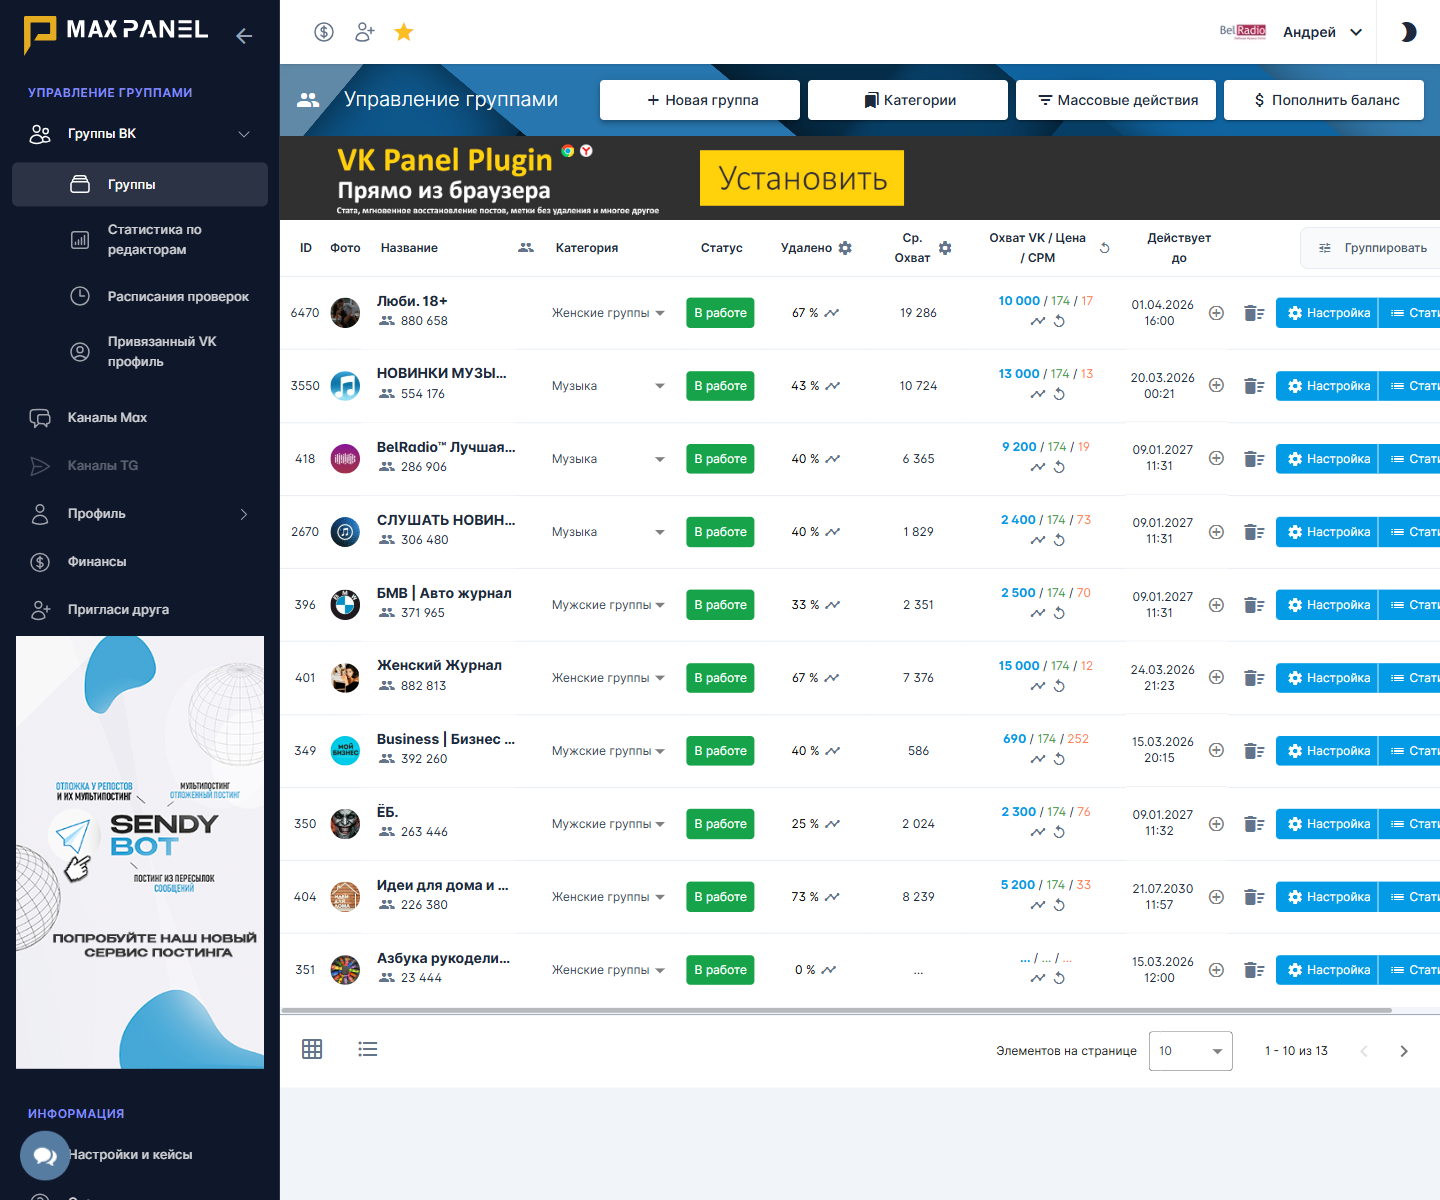Switch to list view layout
1440x1200 pixels.
click(x=368, y=1049)
